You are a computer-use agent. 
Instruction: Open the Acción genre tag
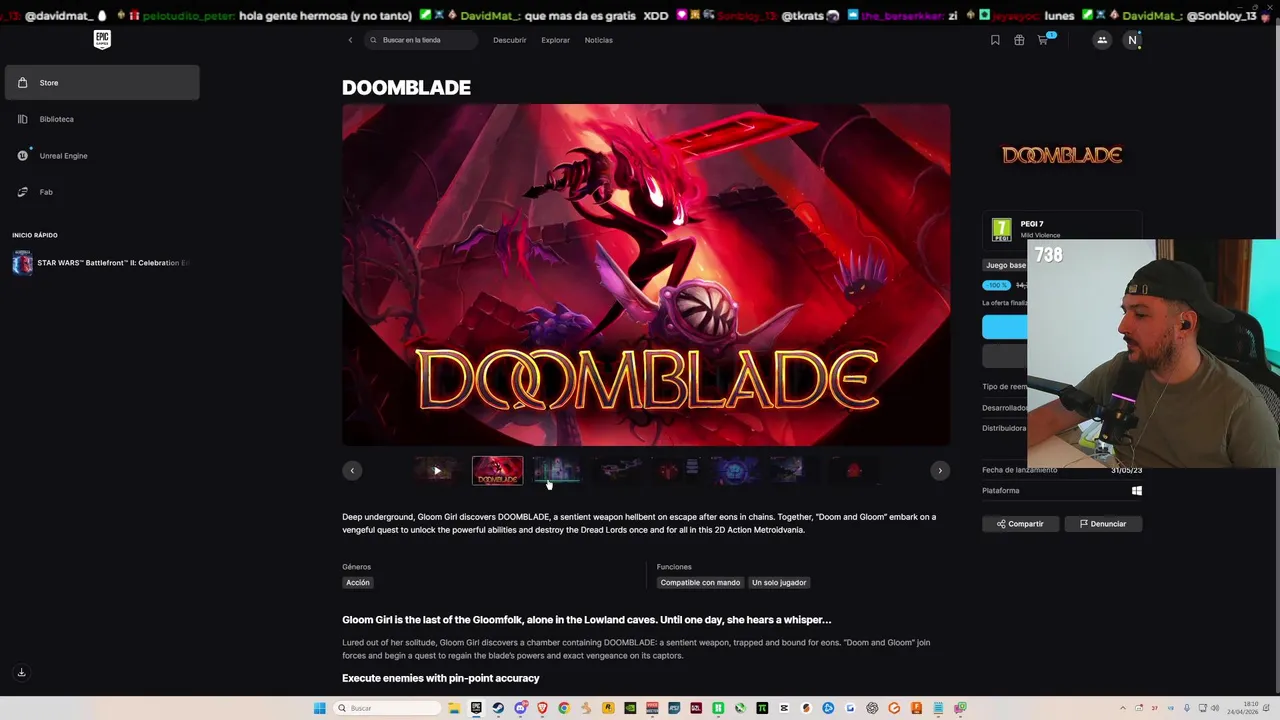click(x=358, y=582)
